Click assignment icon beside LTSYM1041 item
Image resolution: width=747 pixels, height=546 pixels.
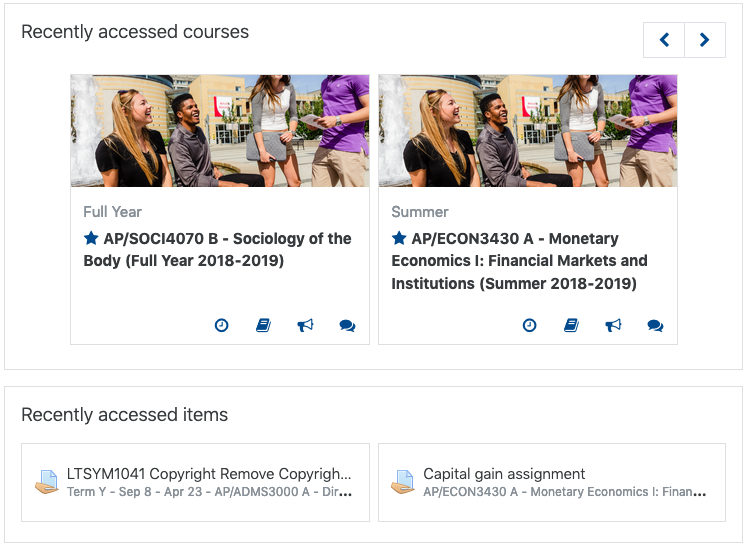[47, 482]
